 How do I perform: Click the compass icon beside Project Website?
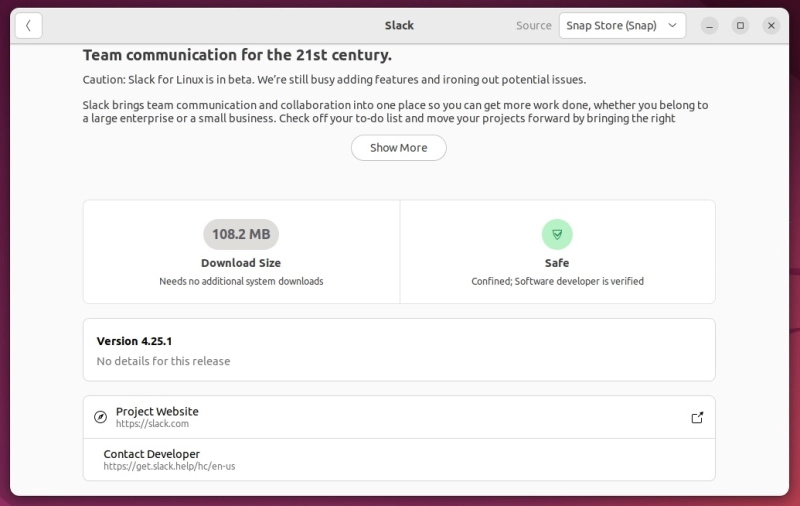pos(101,417)
